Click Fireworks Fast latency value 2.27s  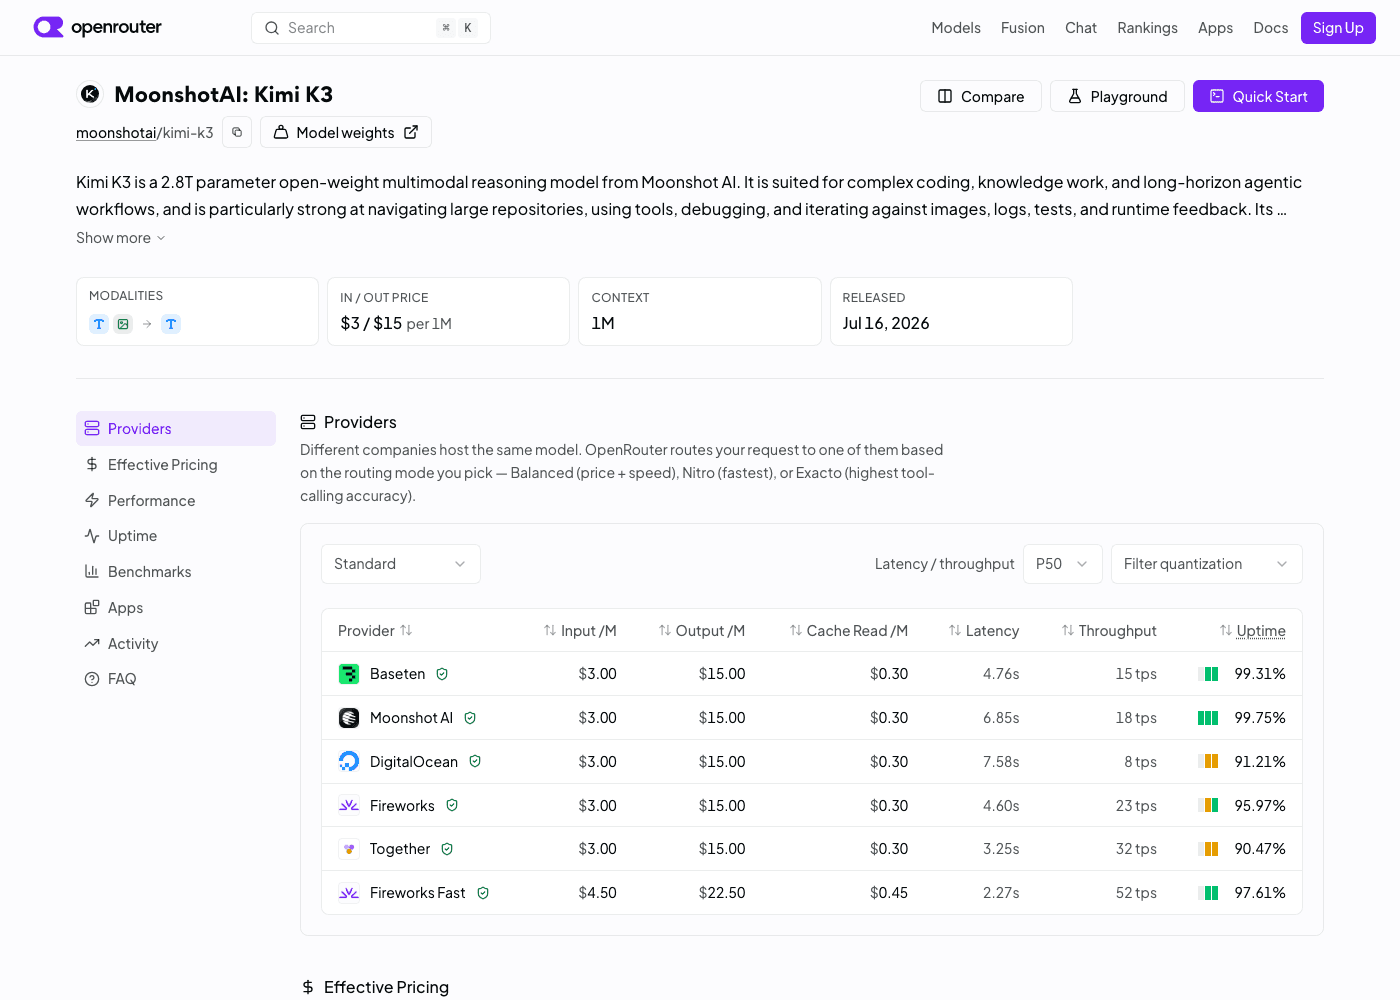click(1001, 893)
